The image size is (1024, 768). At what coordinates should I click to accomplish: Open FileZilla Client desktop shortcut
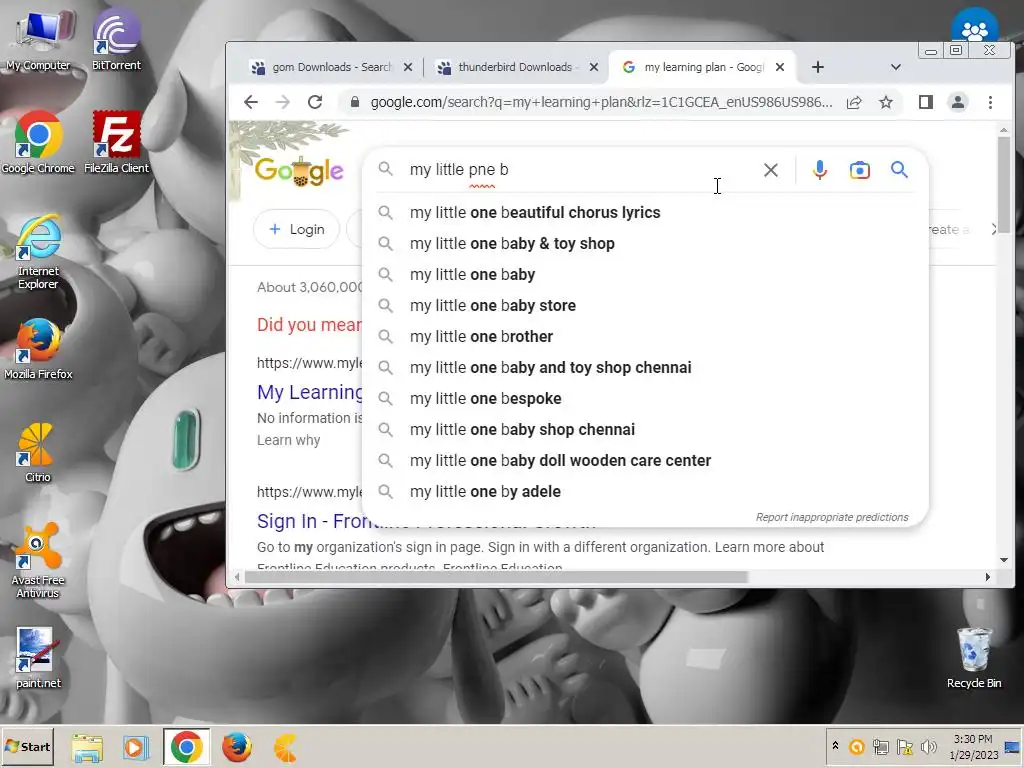pos(116,143)
